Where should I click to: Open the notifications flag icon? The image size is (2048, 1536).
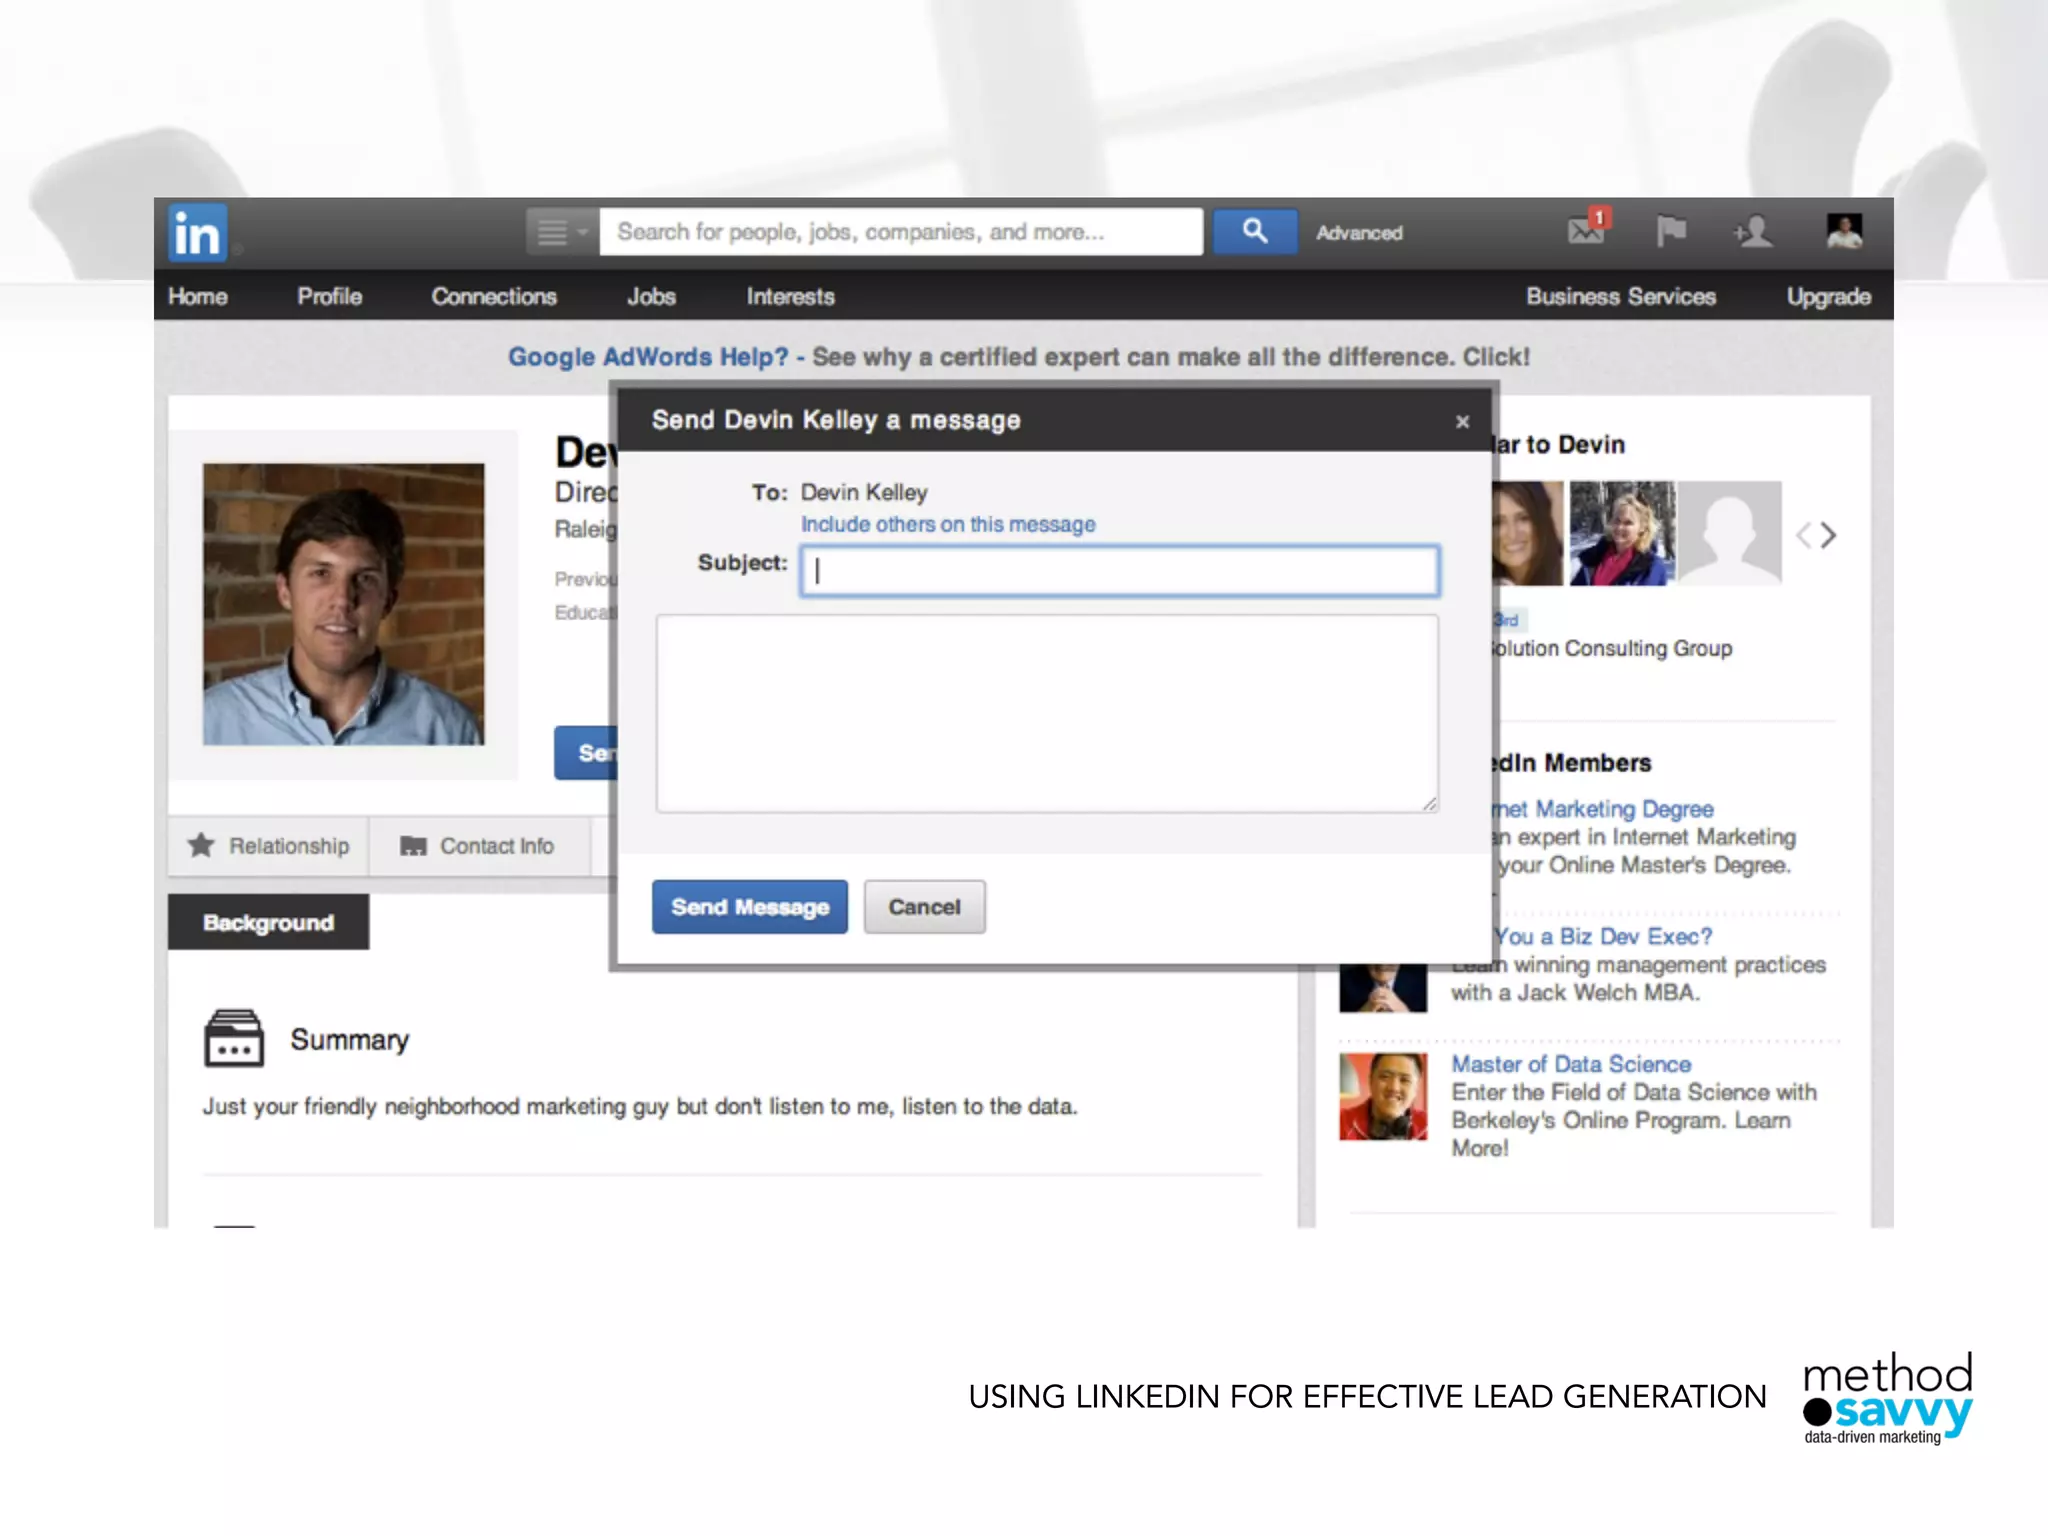click(1671, 231)
